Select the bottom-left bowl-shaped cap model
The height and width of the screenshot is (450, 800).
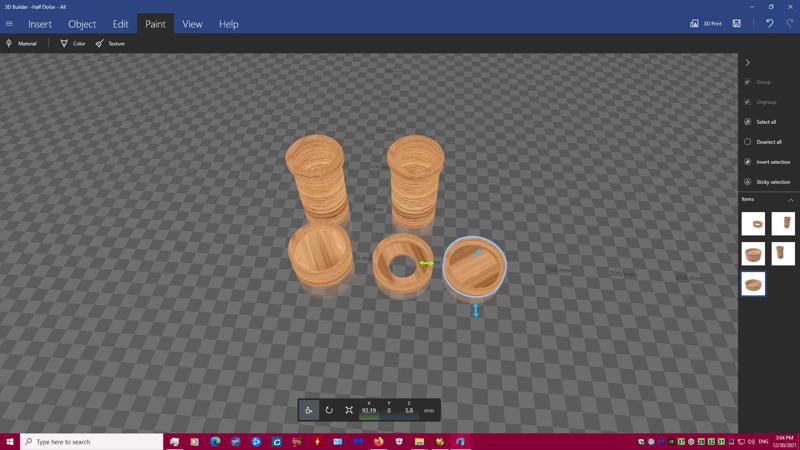click(x=320, y=255)
